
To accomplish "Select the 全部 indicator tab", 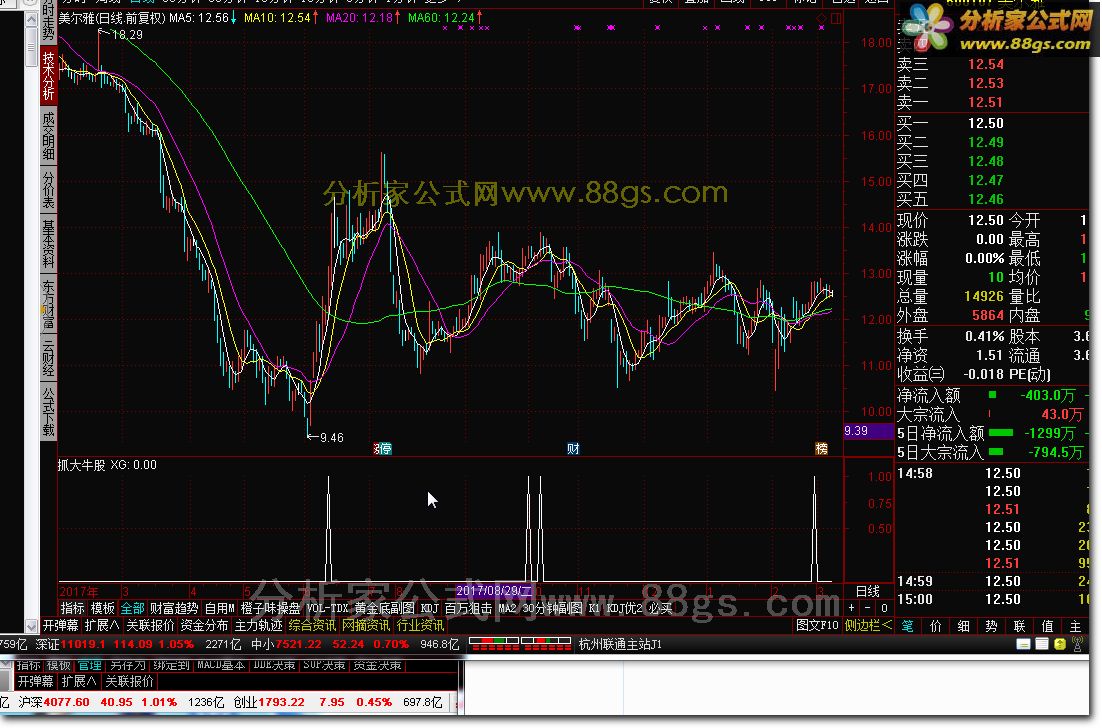I will 132,609.
